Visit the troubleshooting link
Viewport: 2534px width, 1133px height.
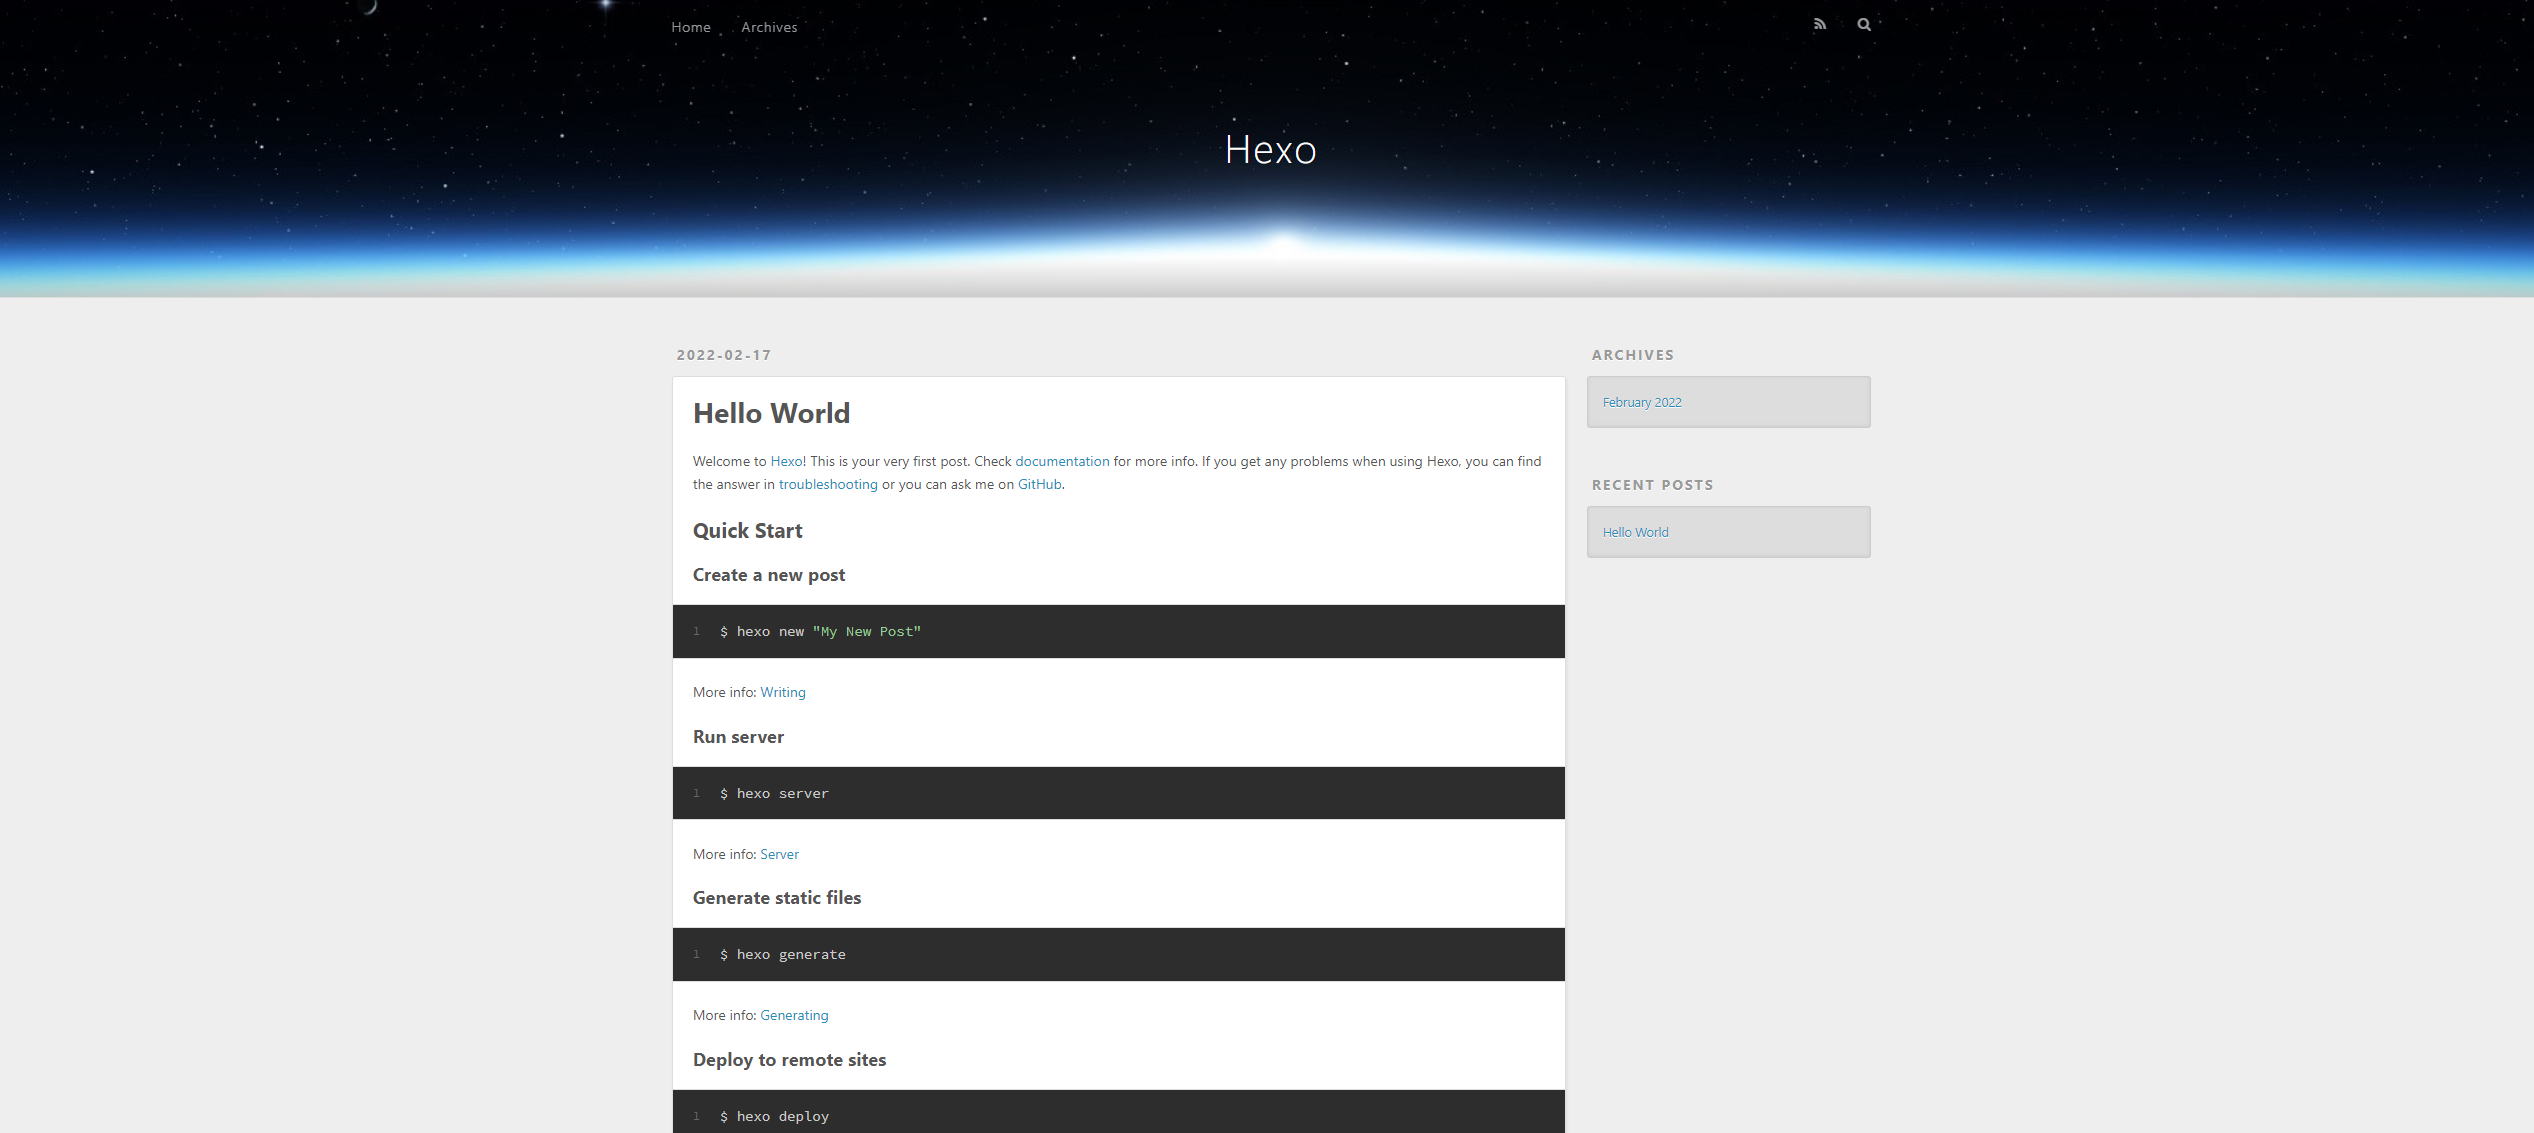827,484
